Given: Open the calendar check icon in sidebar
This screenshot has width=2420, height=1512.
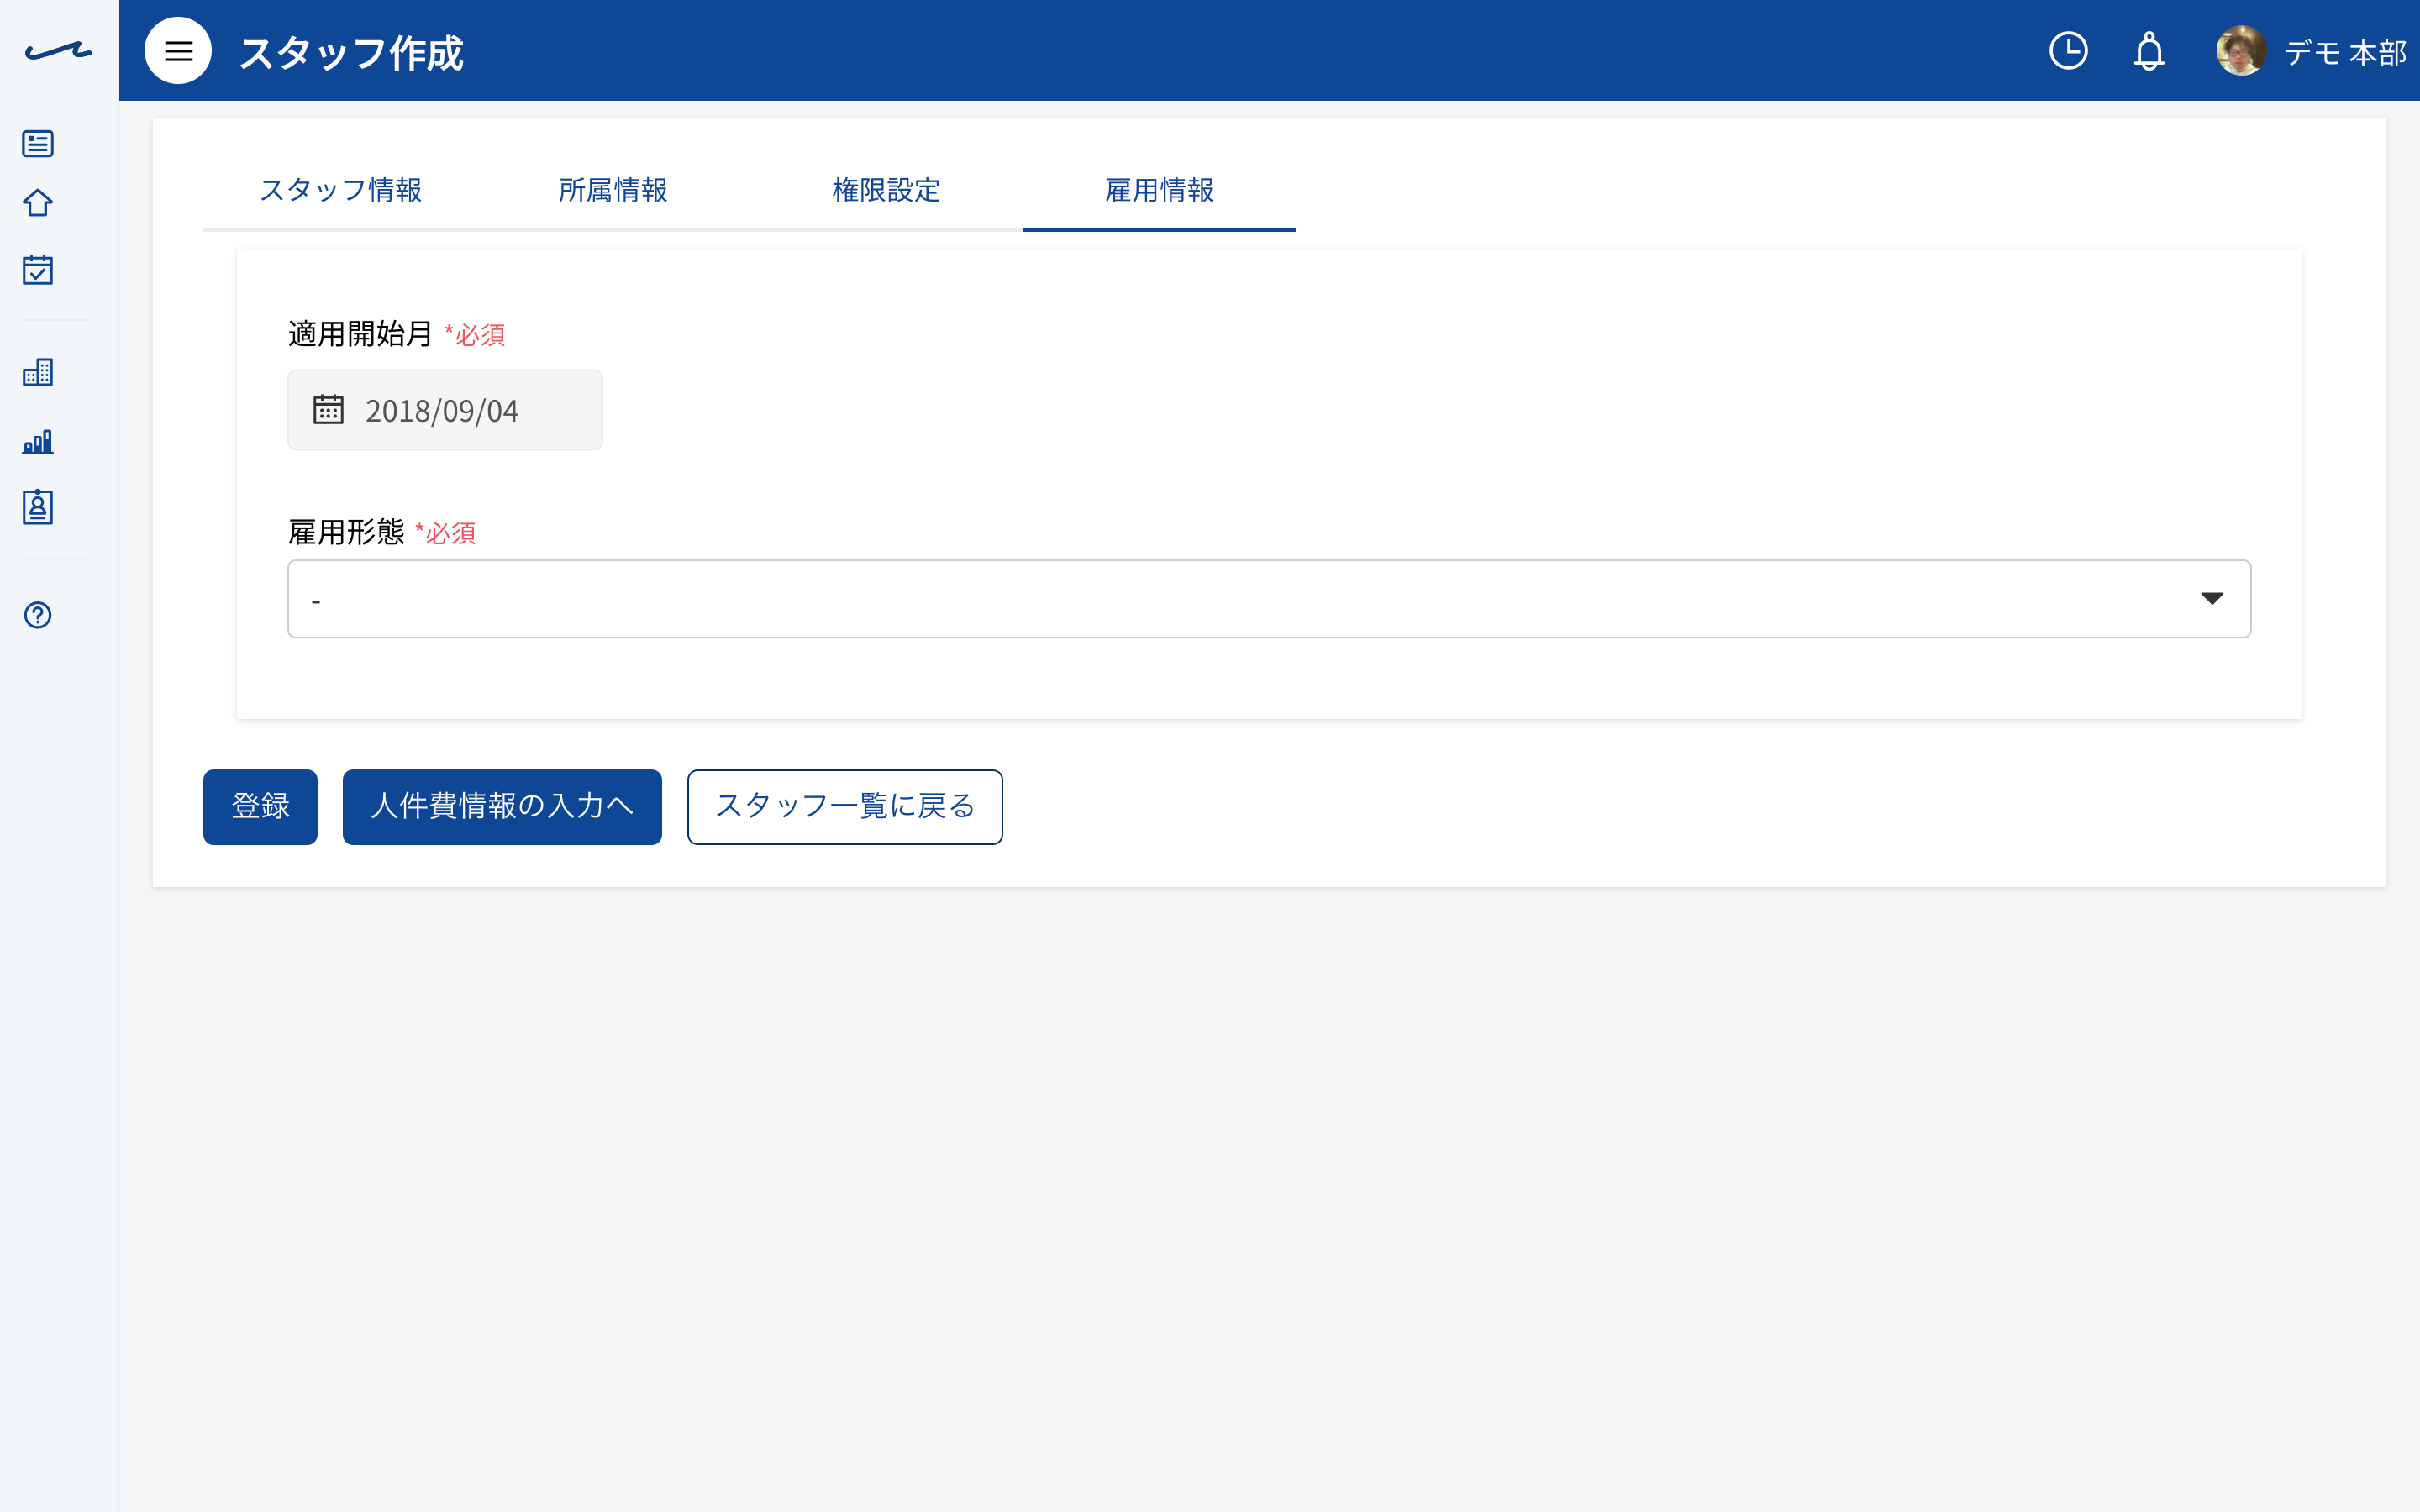Looking at the screenshot, I should click(38, 269).
